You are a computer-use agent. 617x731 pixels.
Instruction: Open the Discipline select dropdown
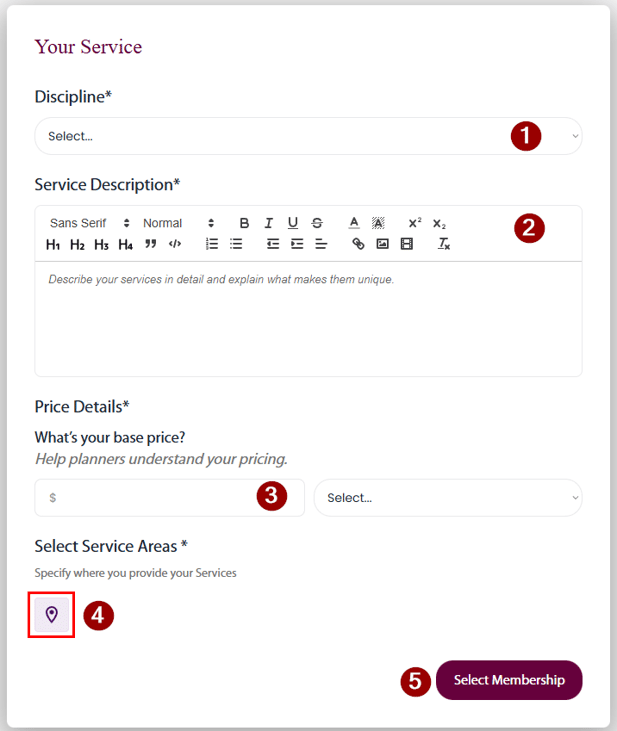[308, 136]
